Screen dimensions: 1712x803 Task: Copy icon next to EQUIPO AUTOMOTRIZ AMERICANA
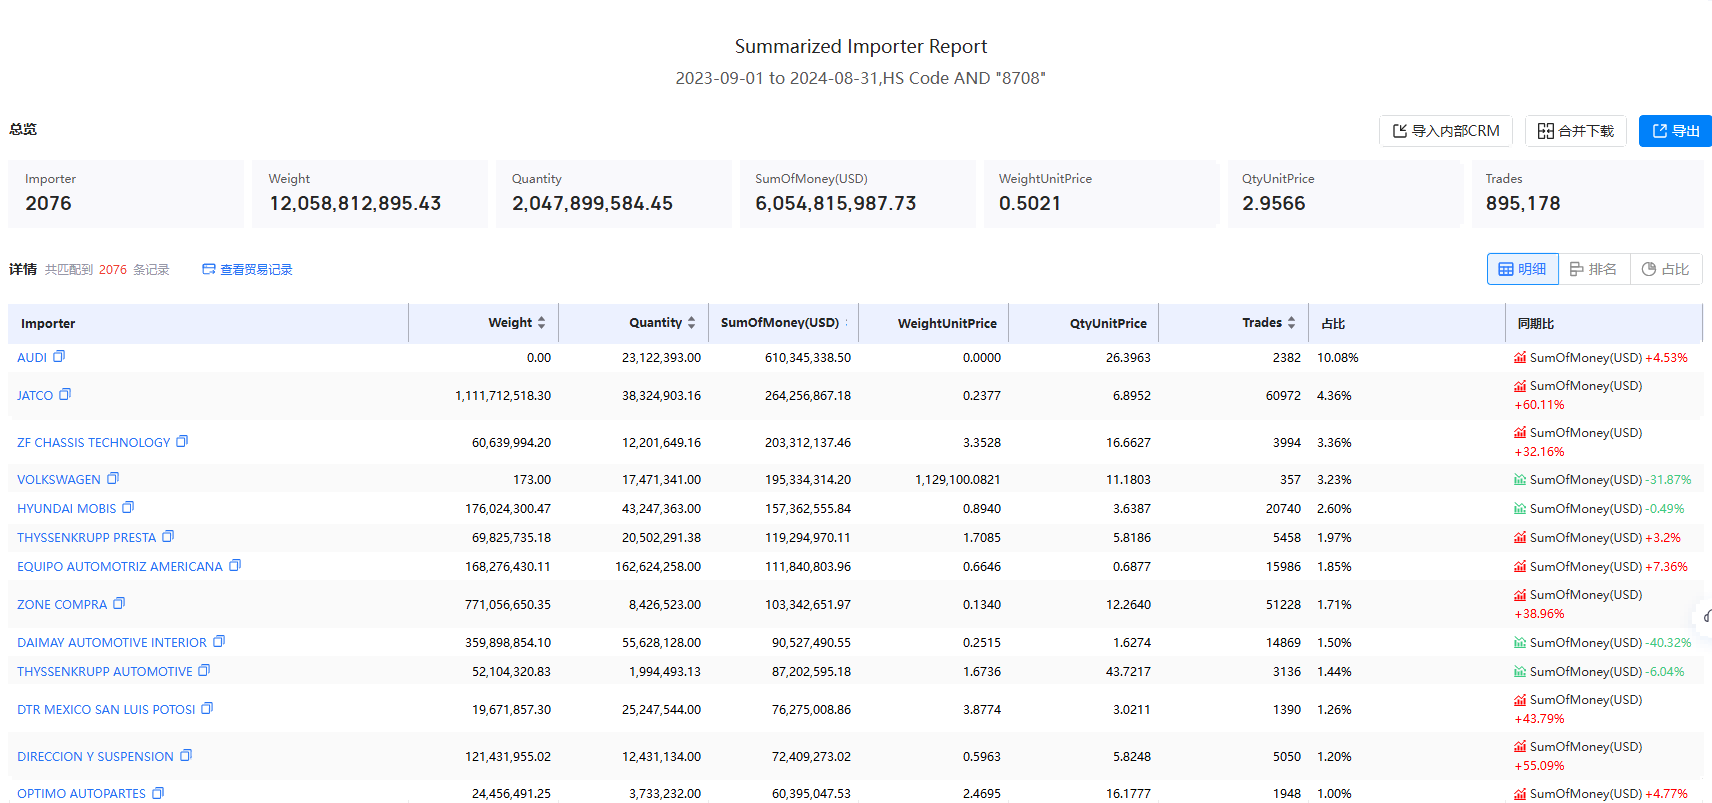point(235,565)
